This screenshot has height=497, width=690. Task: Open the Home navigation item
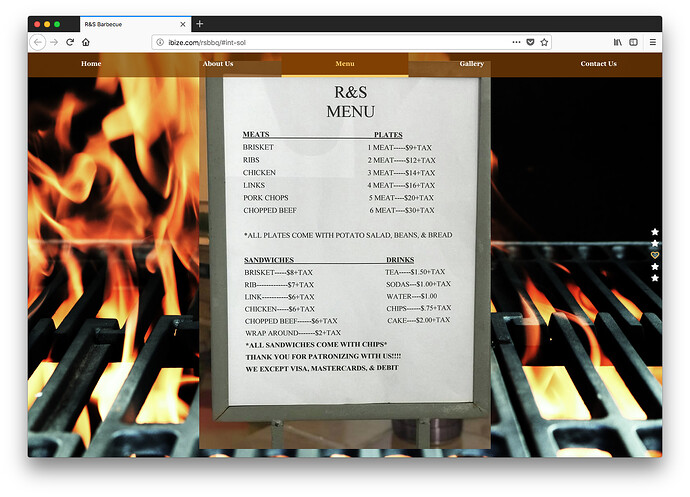[91, 64]
